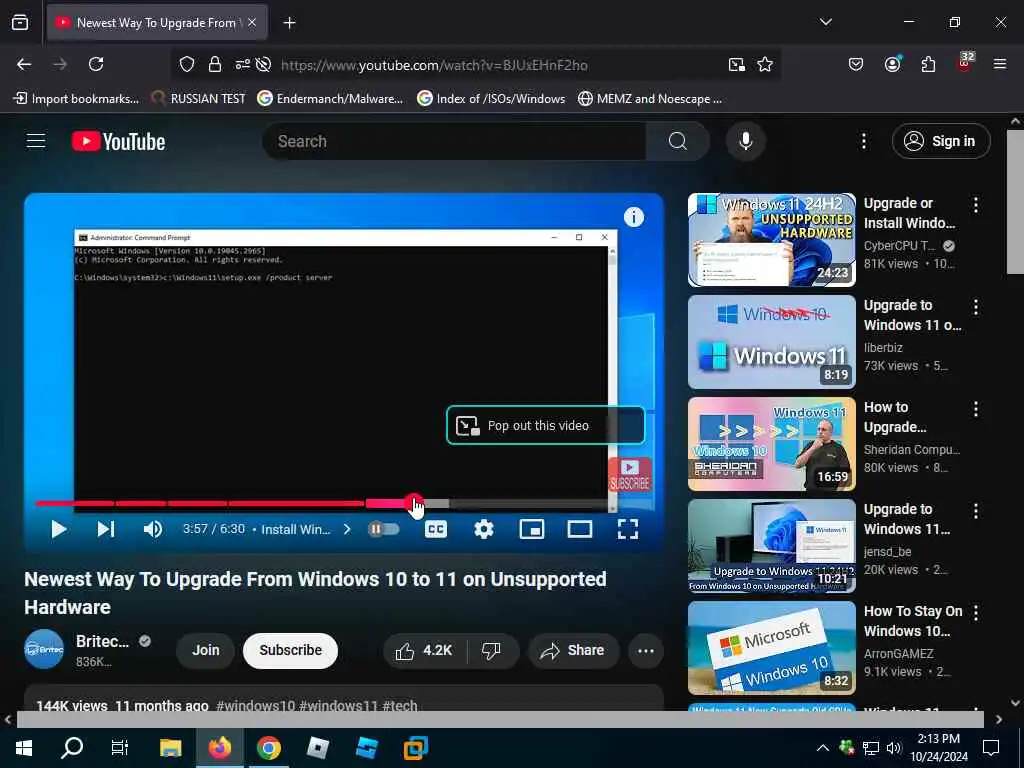Play the video
This screenshot has height=768, width=1024.
(58, 529)
